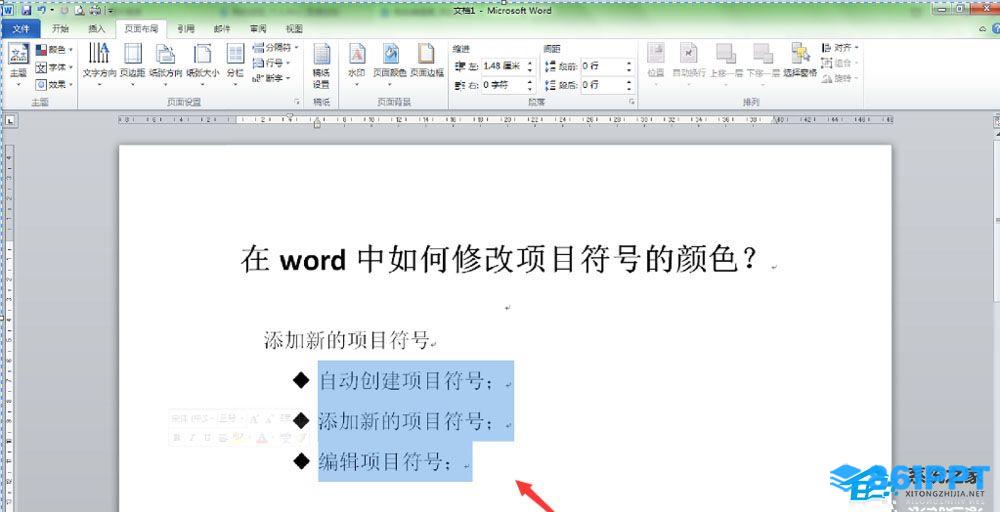Click the 段后 (spacing after) stepper arrows
This screenshot has height=512, width=1000.
pyautogui.click(x=629, y=85)
